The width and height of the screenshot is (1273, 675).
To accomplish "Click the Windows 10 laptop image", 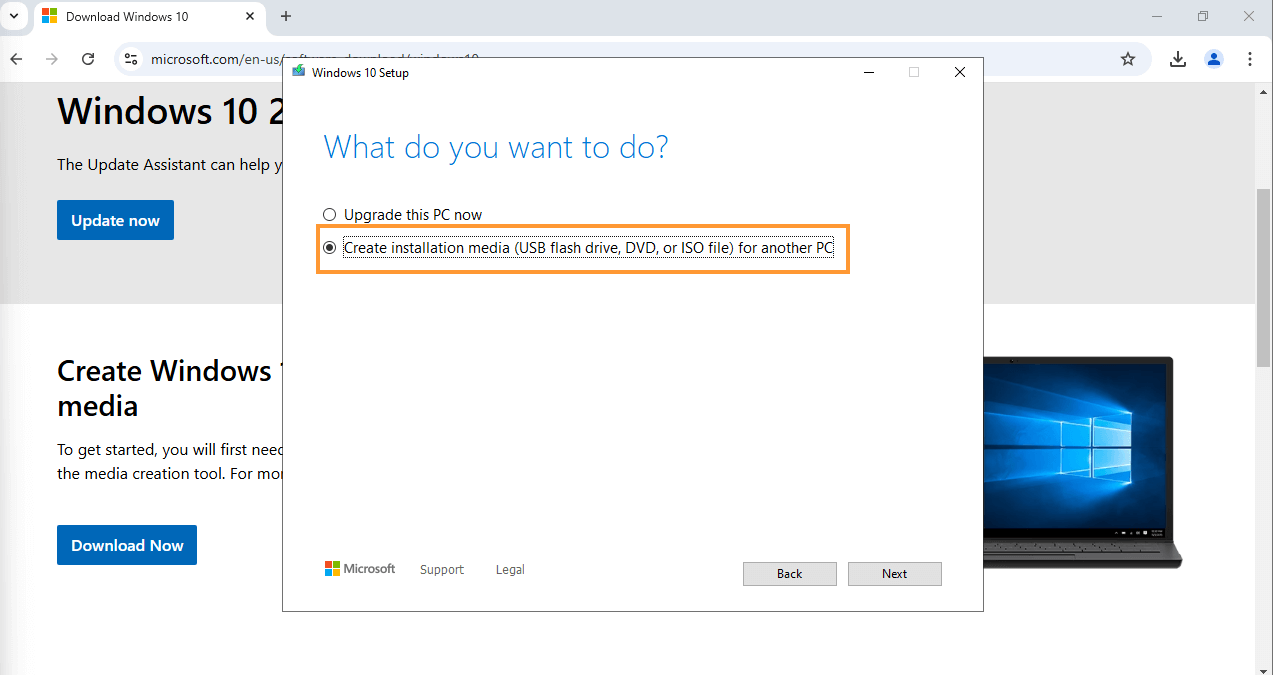I will (x=1082, y=463).
